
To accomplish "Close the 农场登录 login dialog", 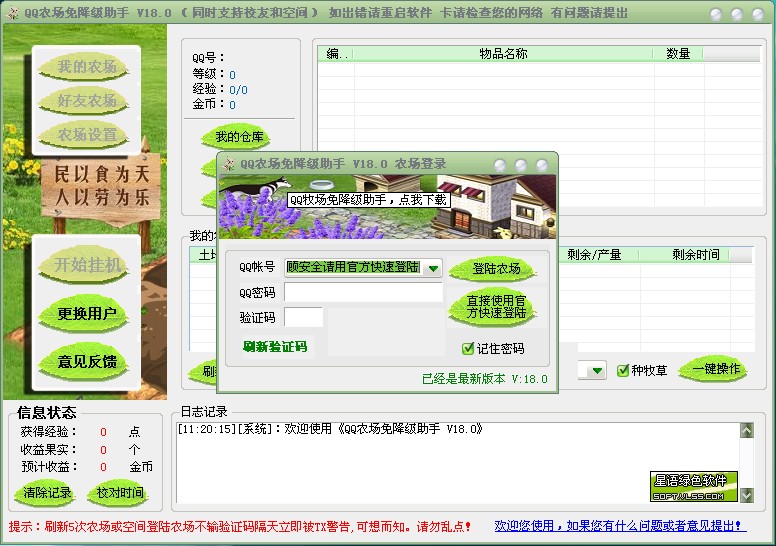I will (542, 165).
